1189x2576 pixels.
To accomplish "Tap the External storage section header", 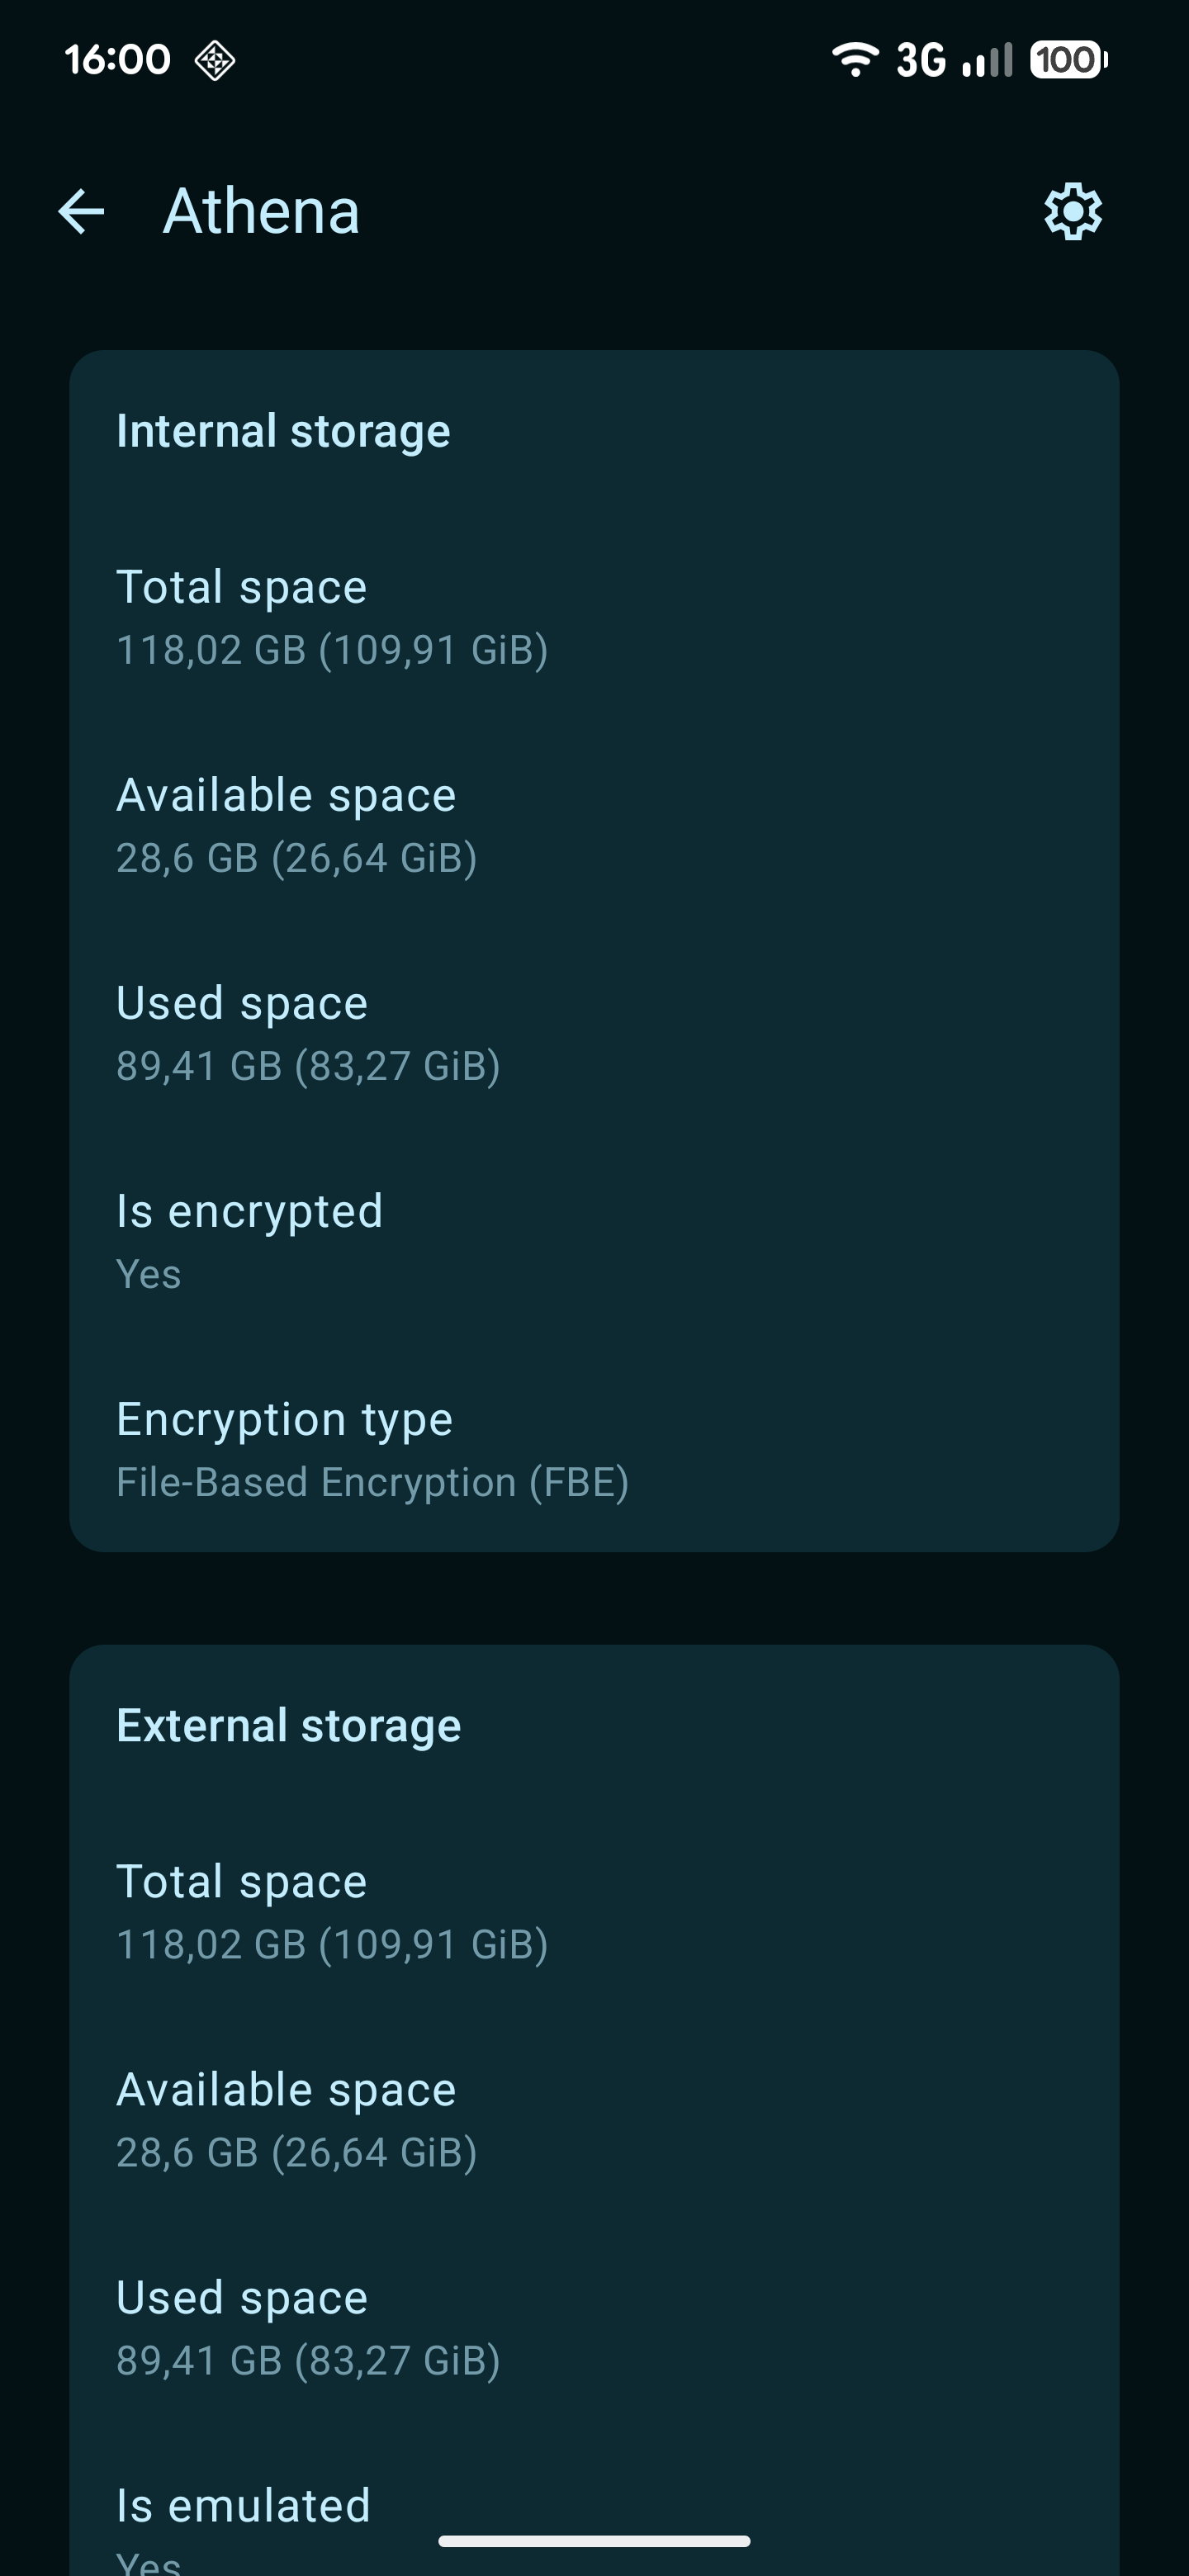I will click(x=289, y=1725).
